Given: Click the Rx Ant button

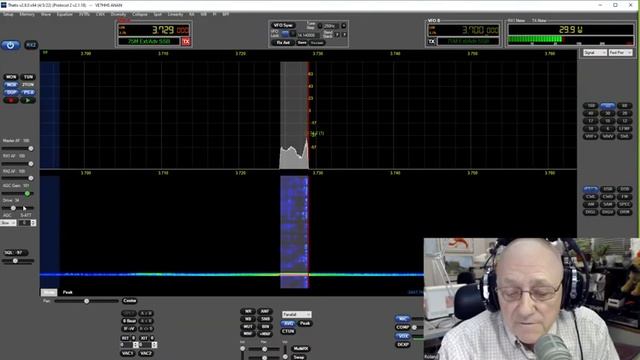Looking at the screenshot, I should click(x=283, y=42).
